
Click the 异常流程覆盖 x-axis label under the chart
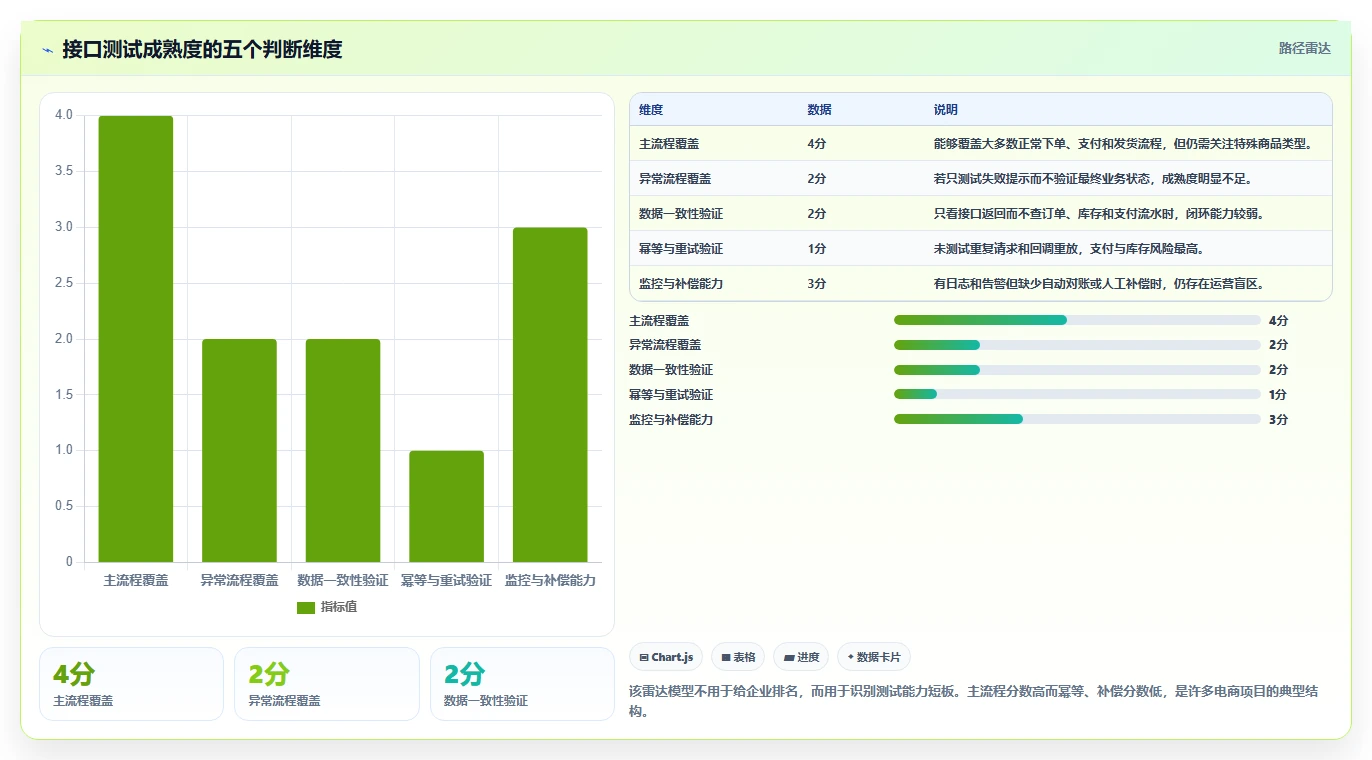pyautogui.click(x=239, y=580)
